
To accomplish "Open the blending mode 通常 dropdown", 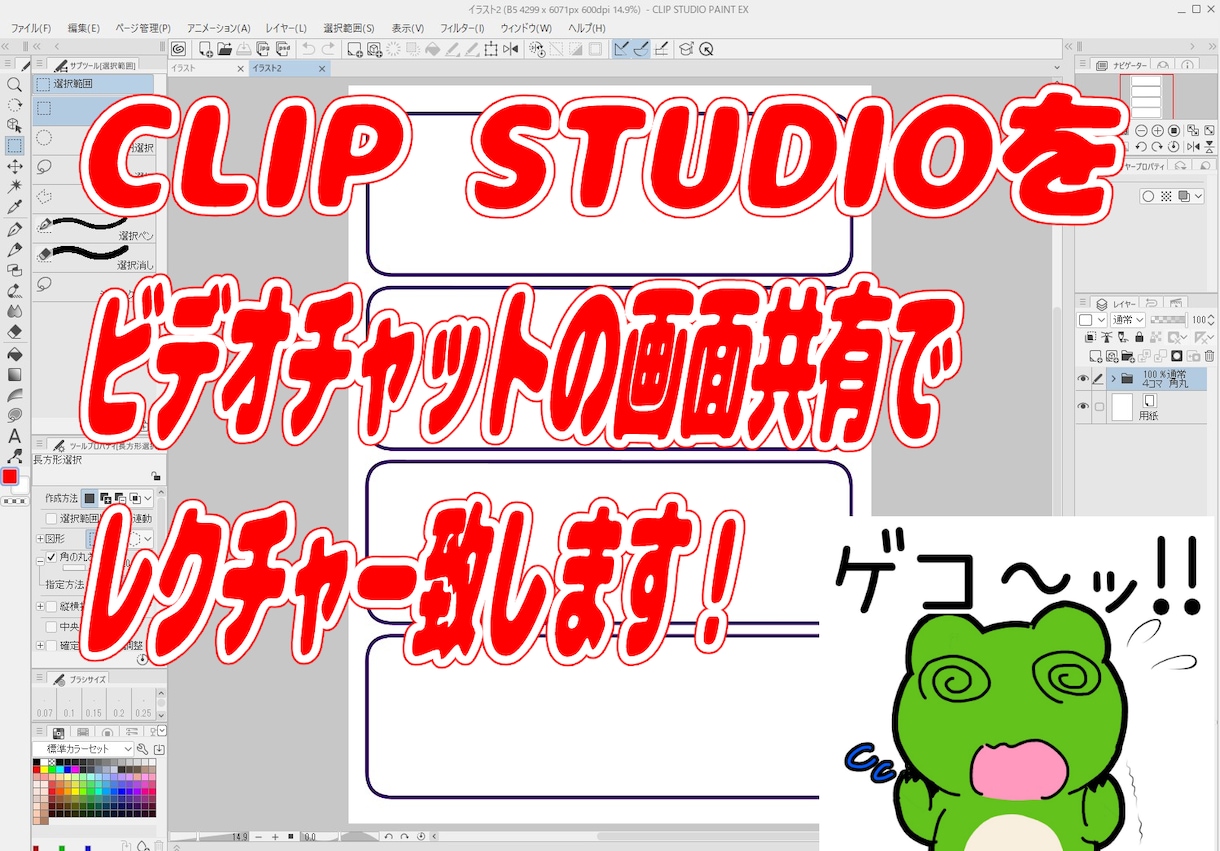I will 1126,320.
